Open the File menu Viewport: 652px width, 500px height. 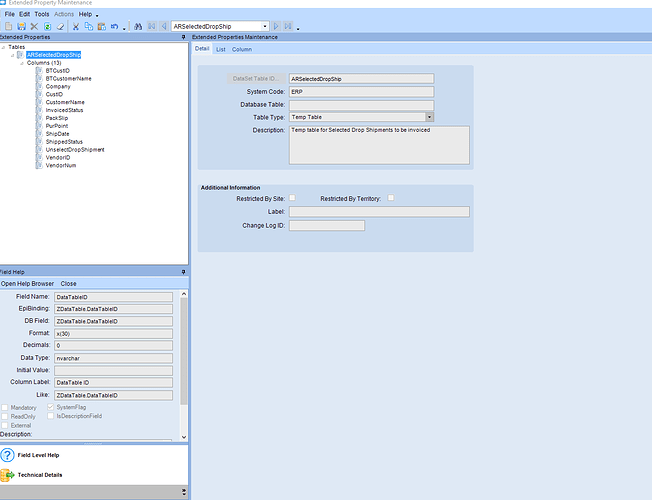pyautogui.click(x=10, y=14)
